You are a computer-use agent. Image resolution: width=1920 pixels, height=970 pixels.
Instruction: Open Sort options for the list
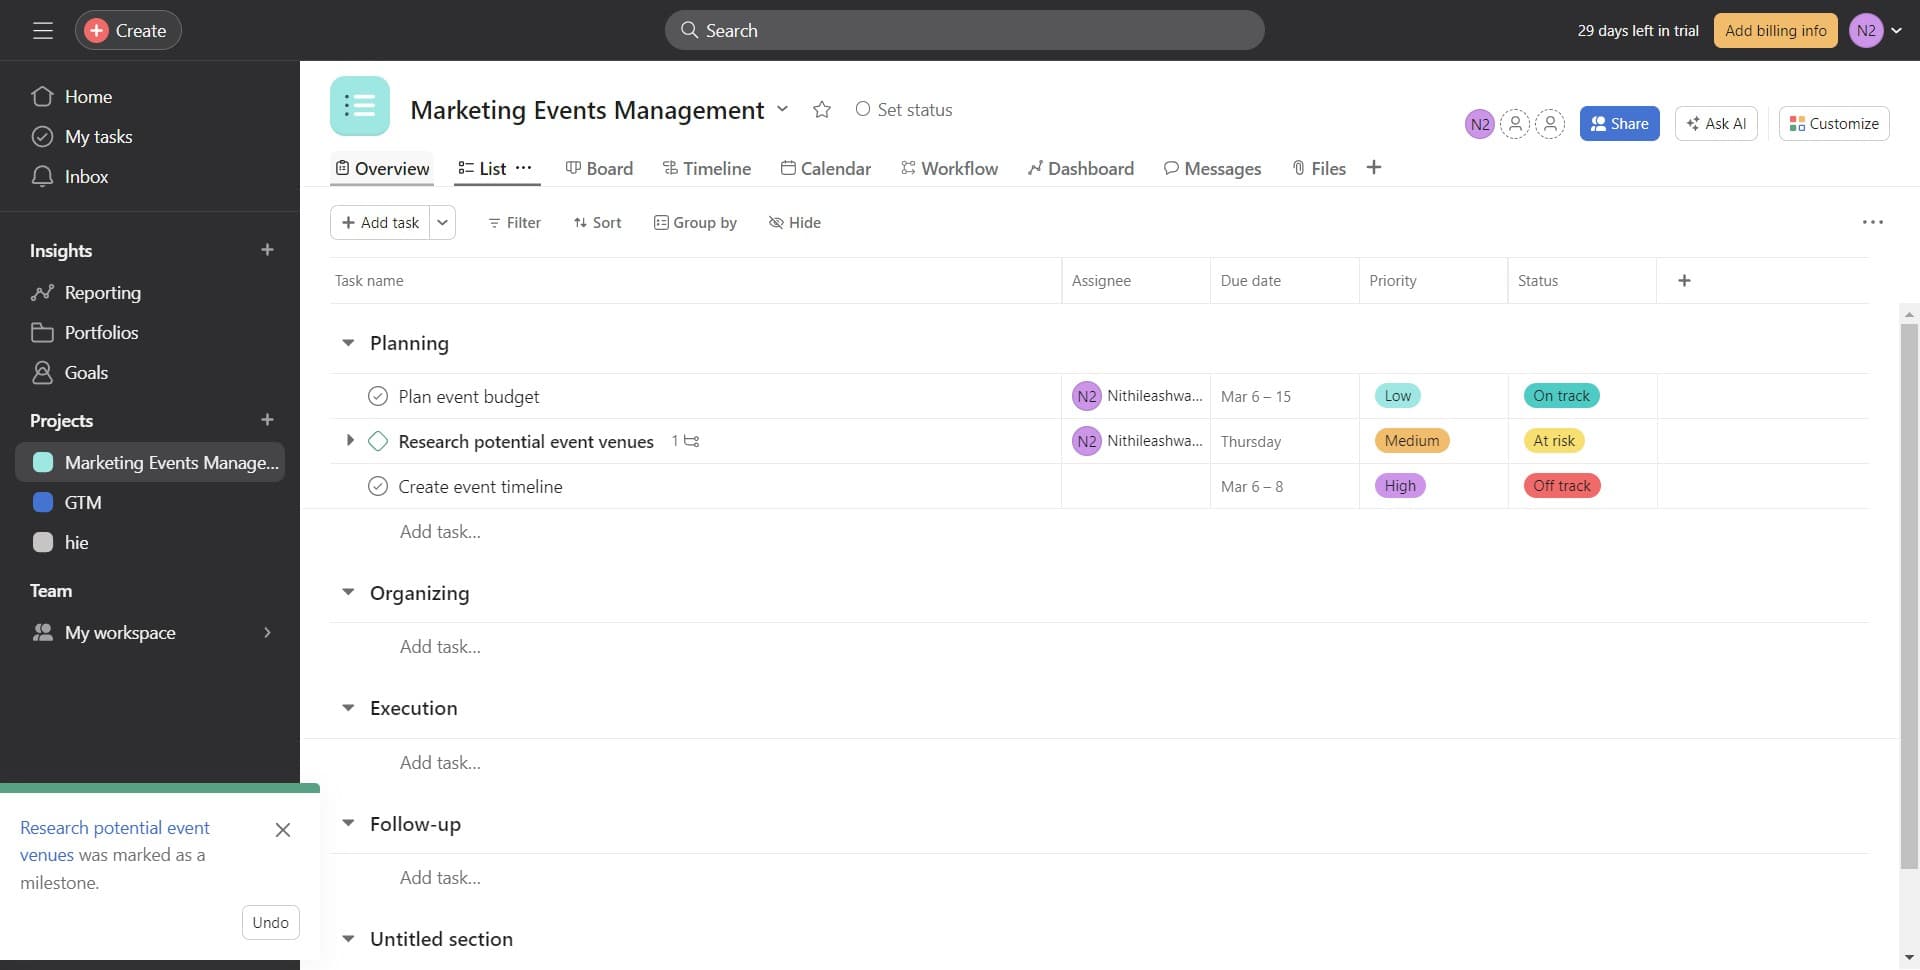point(597,222)
